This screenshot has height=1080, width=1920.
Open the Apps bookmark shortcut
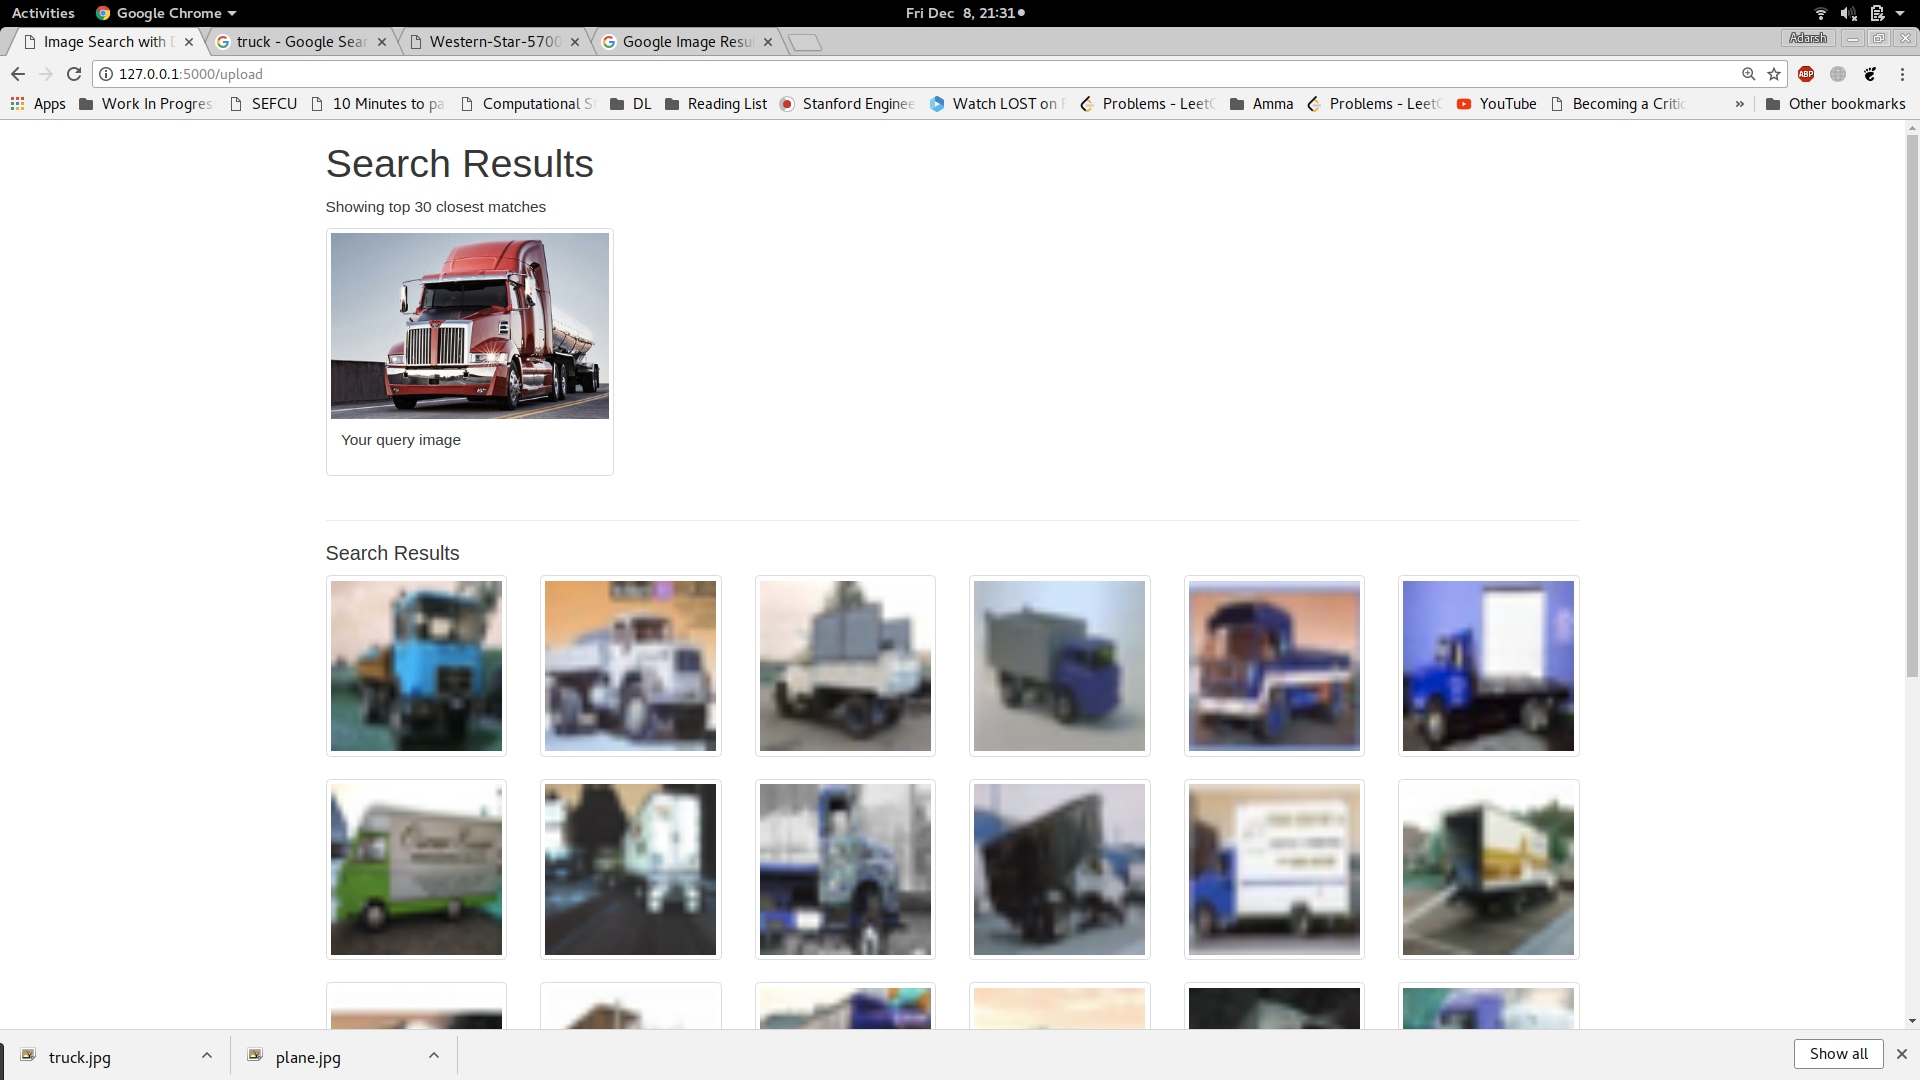[x=38, y=104]
